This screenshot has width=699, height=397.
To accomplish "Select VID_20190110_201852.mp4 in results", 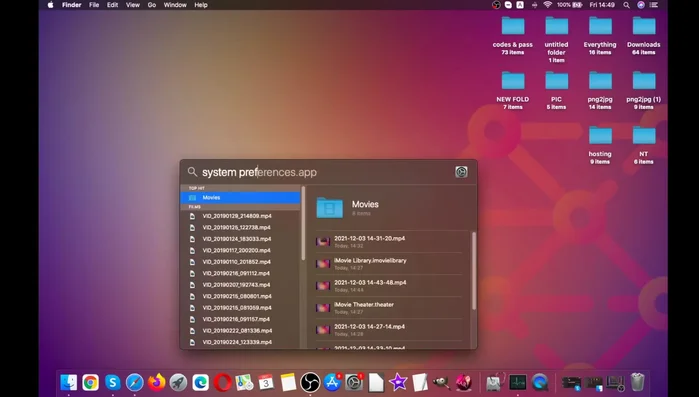I will [241, 262].
